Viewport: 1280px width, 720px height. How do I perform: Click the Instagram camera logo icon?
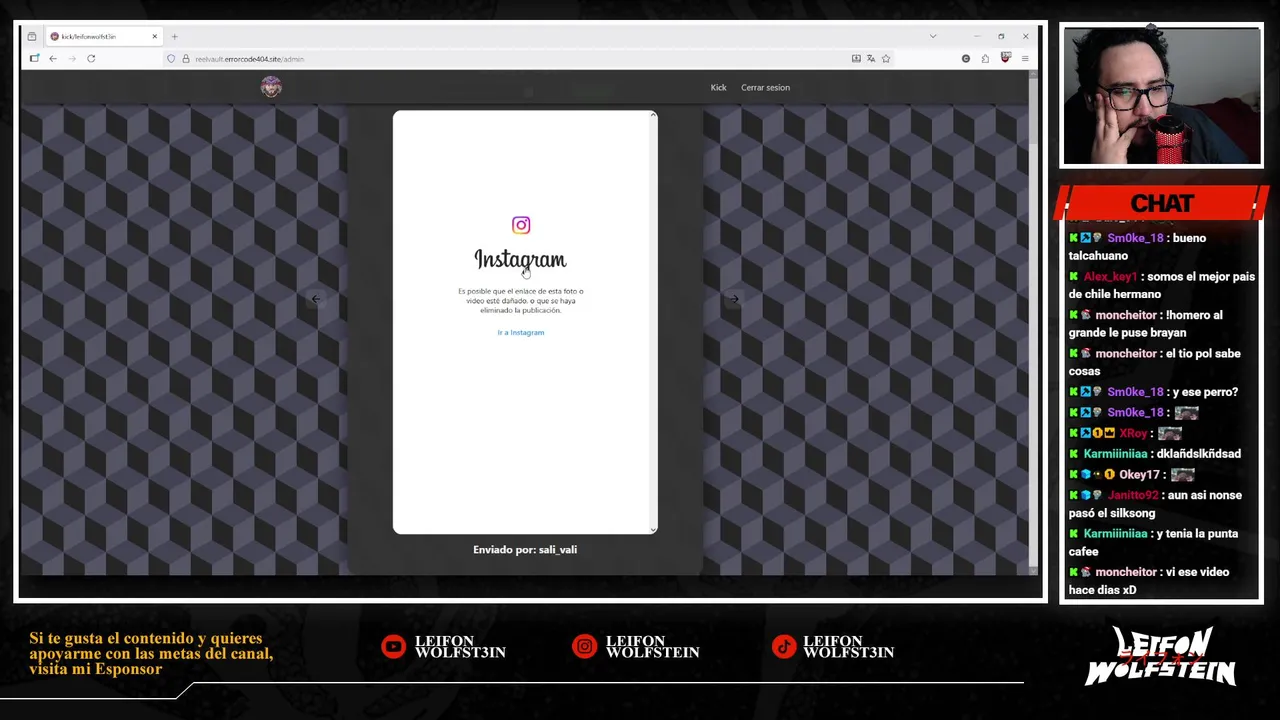coord(521,225)
